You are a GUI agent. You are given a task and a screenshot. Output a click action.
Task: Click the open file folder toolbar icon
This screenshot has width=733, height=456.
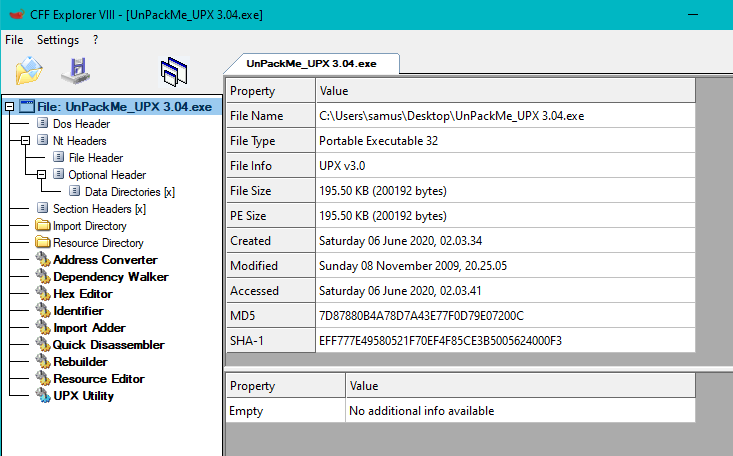click(x=29, y=70)
